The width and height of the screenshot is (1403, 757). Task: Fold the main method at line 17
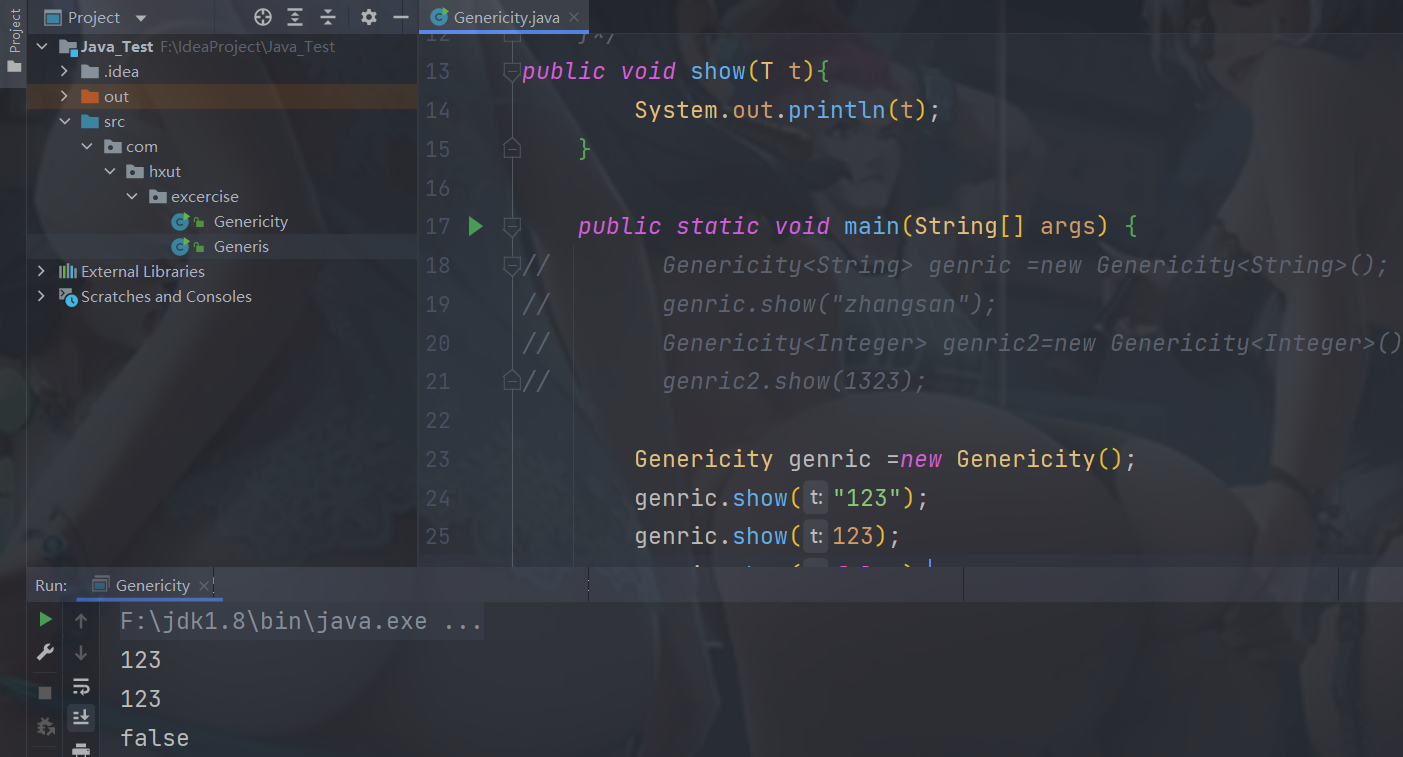pos(512,227)
